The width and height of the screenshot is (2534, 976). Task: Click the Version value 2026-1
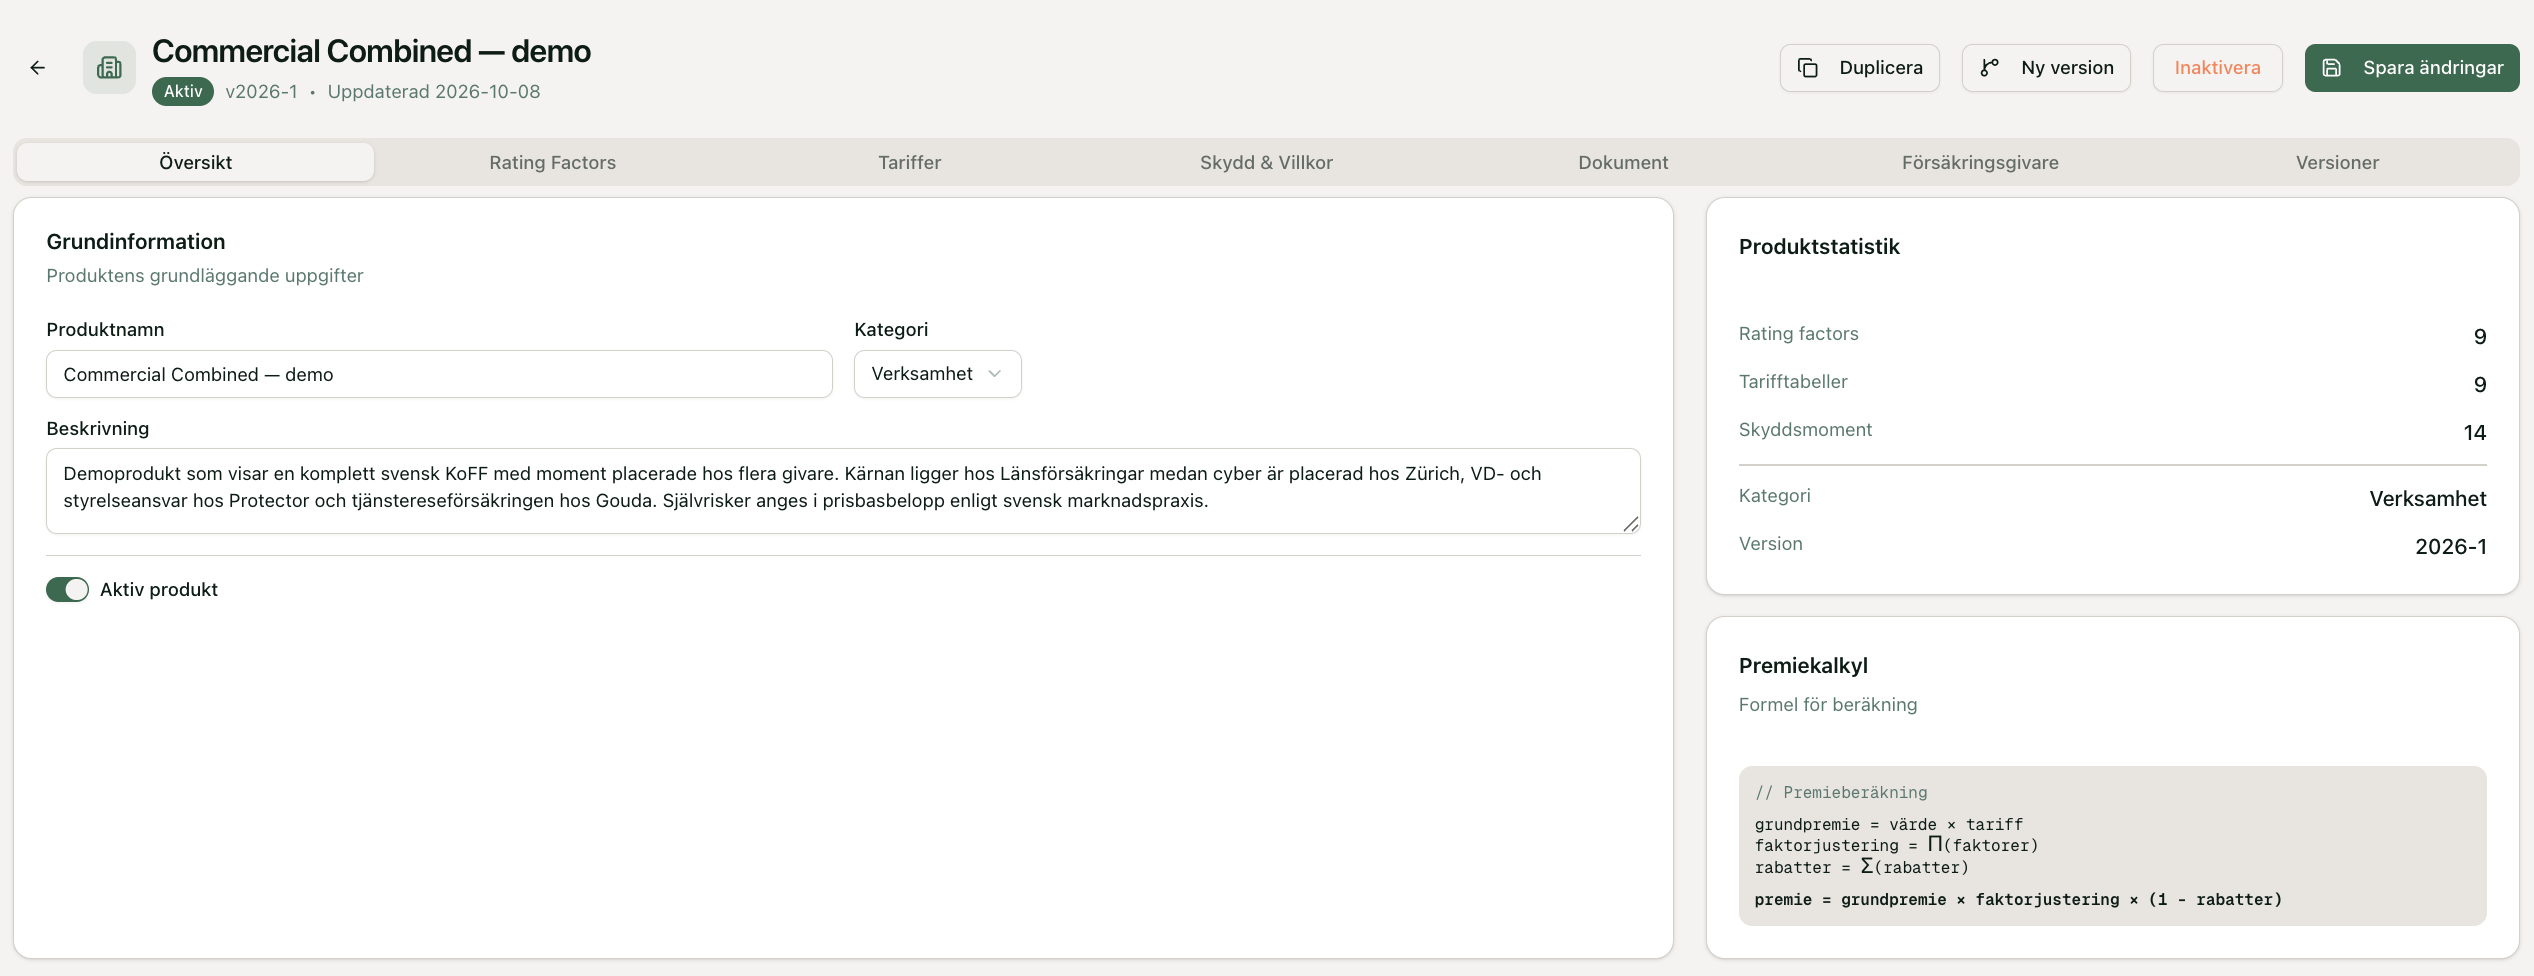click(x=2451, y=546)
